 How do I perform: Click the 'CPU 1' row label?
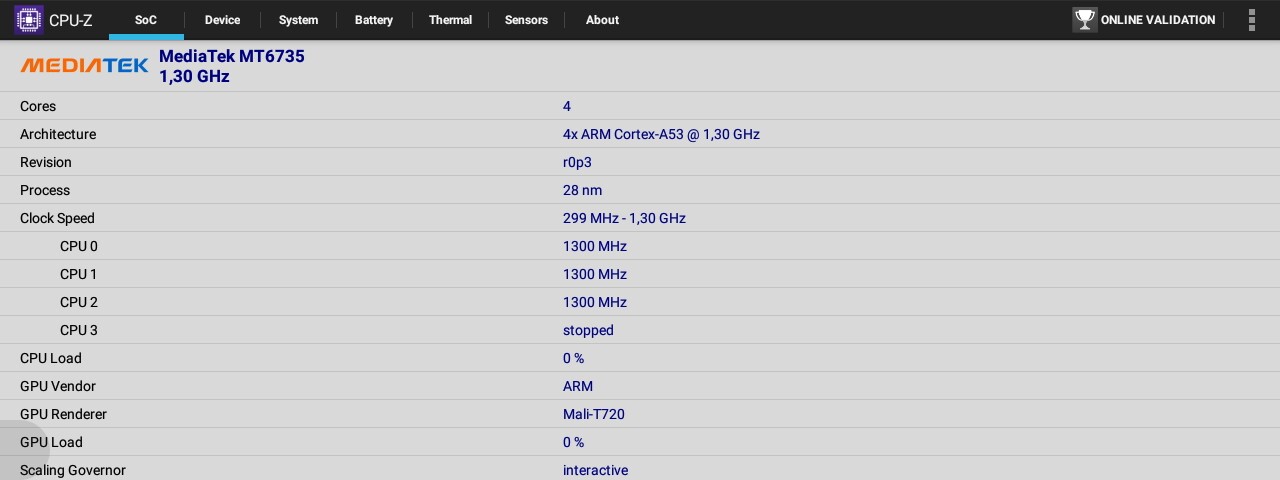point(79,274)
